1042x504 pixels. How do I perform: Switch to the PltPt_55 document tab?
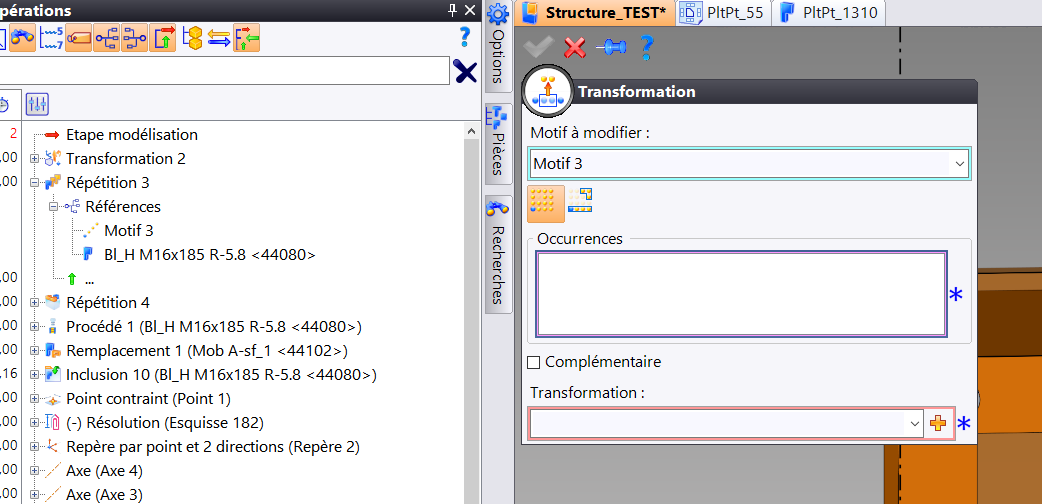tap(723, 13)
